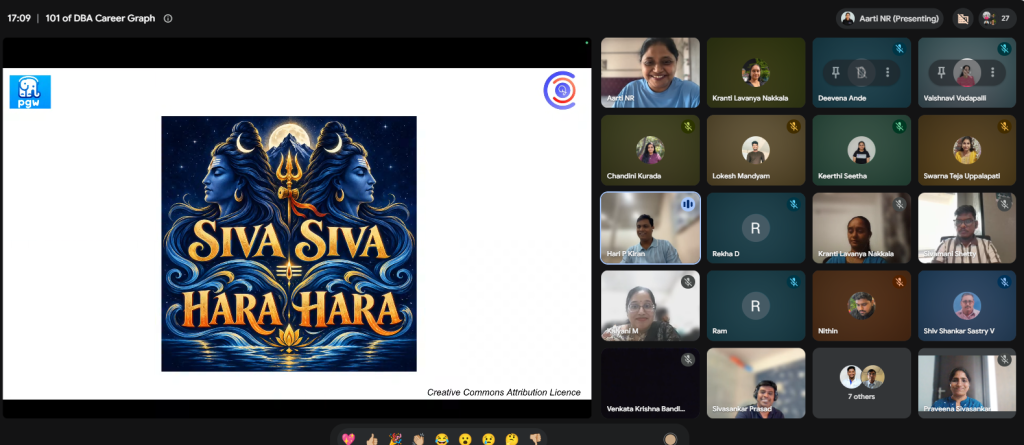This screenshot has width=1024, height=445.
Task: Open the participants list showing 27
Action: [x=997, y=19]
